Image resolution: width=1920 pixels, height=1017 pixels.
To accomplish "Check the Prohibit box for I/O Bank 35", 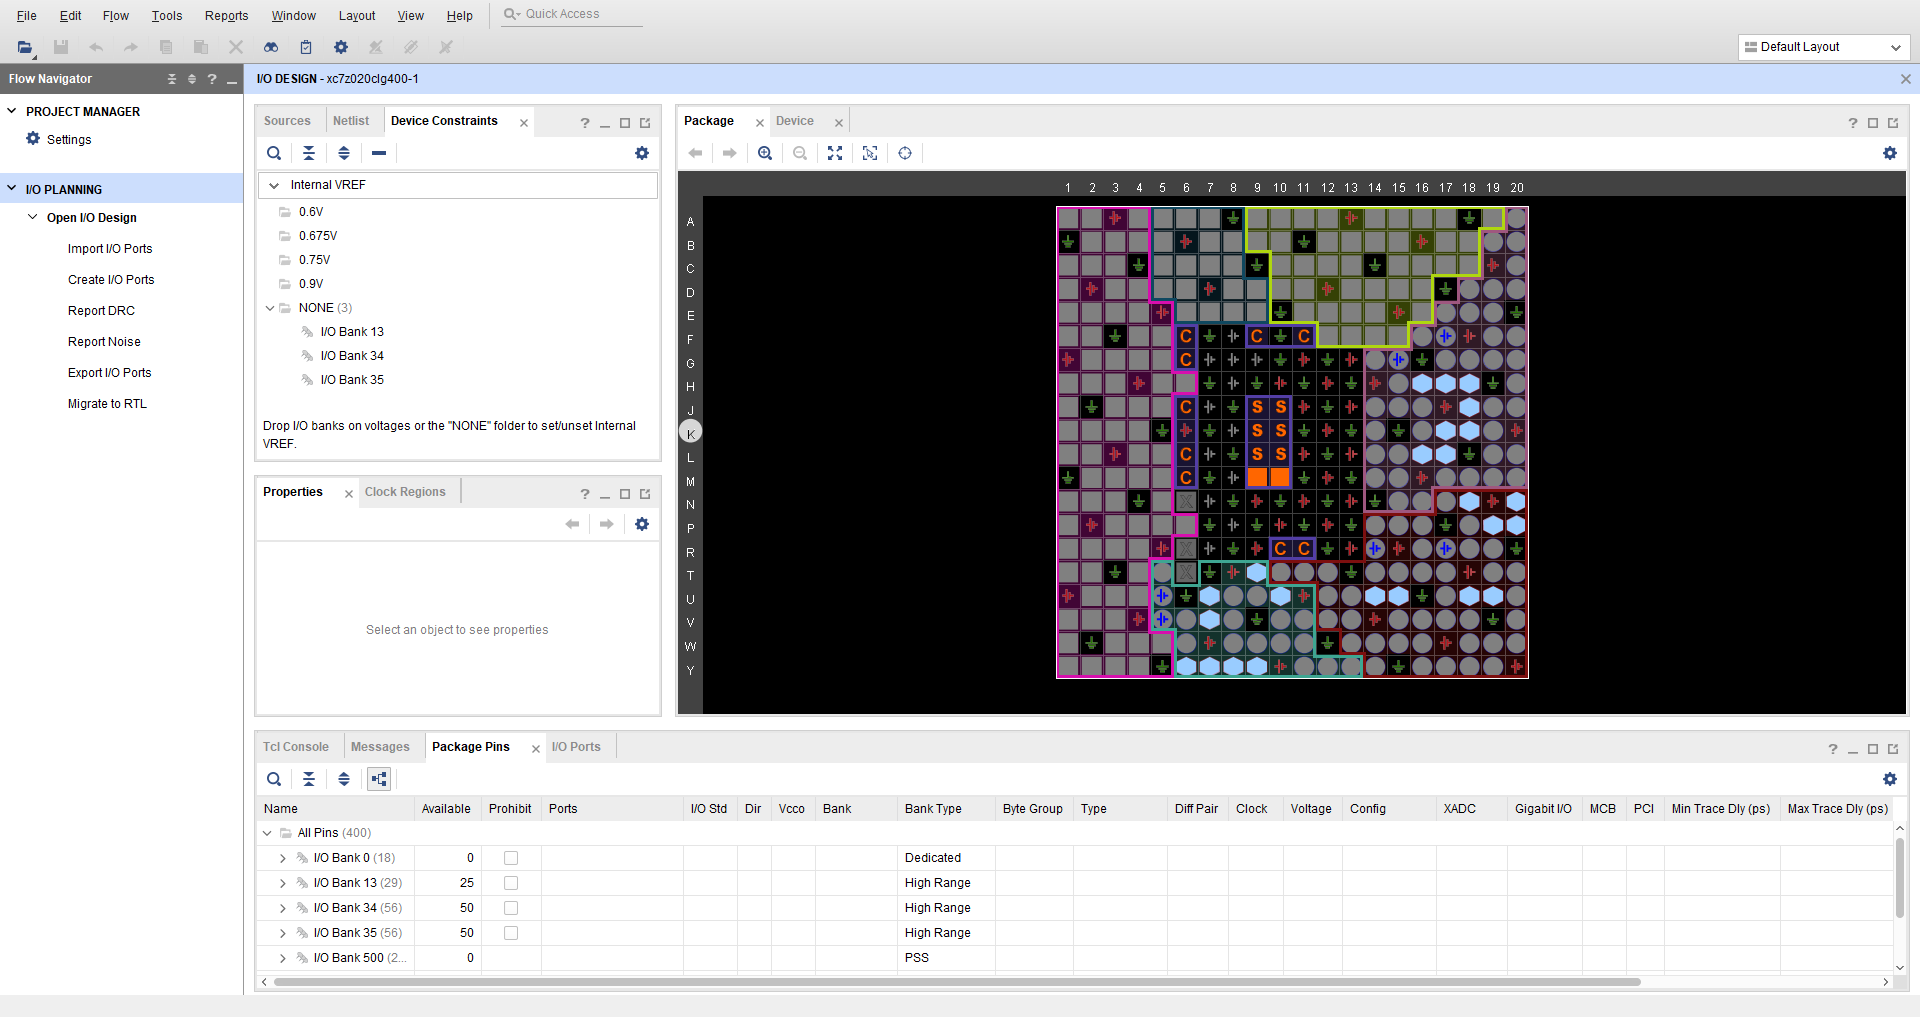I will point(510,933).
